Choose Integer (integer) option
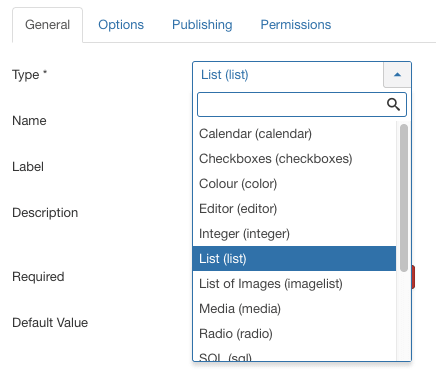436x372 pixels. click(294, 234)
